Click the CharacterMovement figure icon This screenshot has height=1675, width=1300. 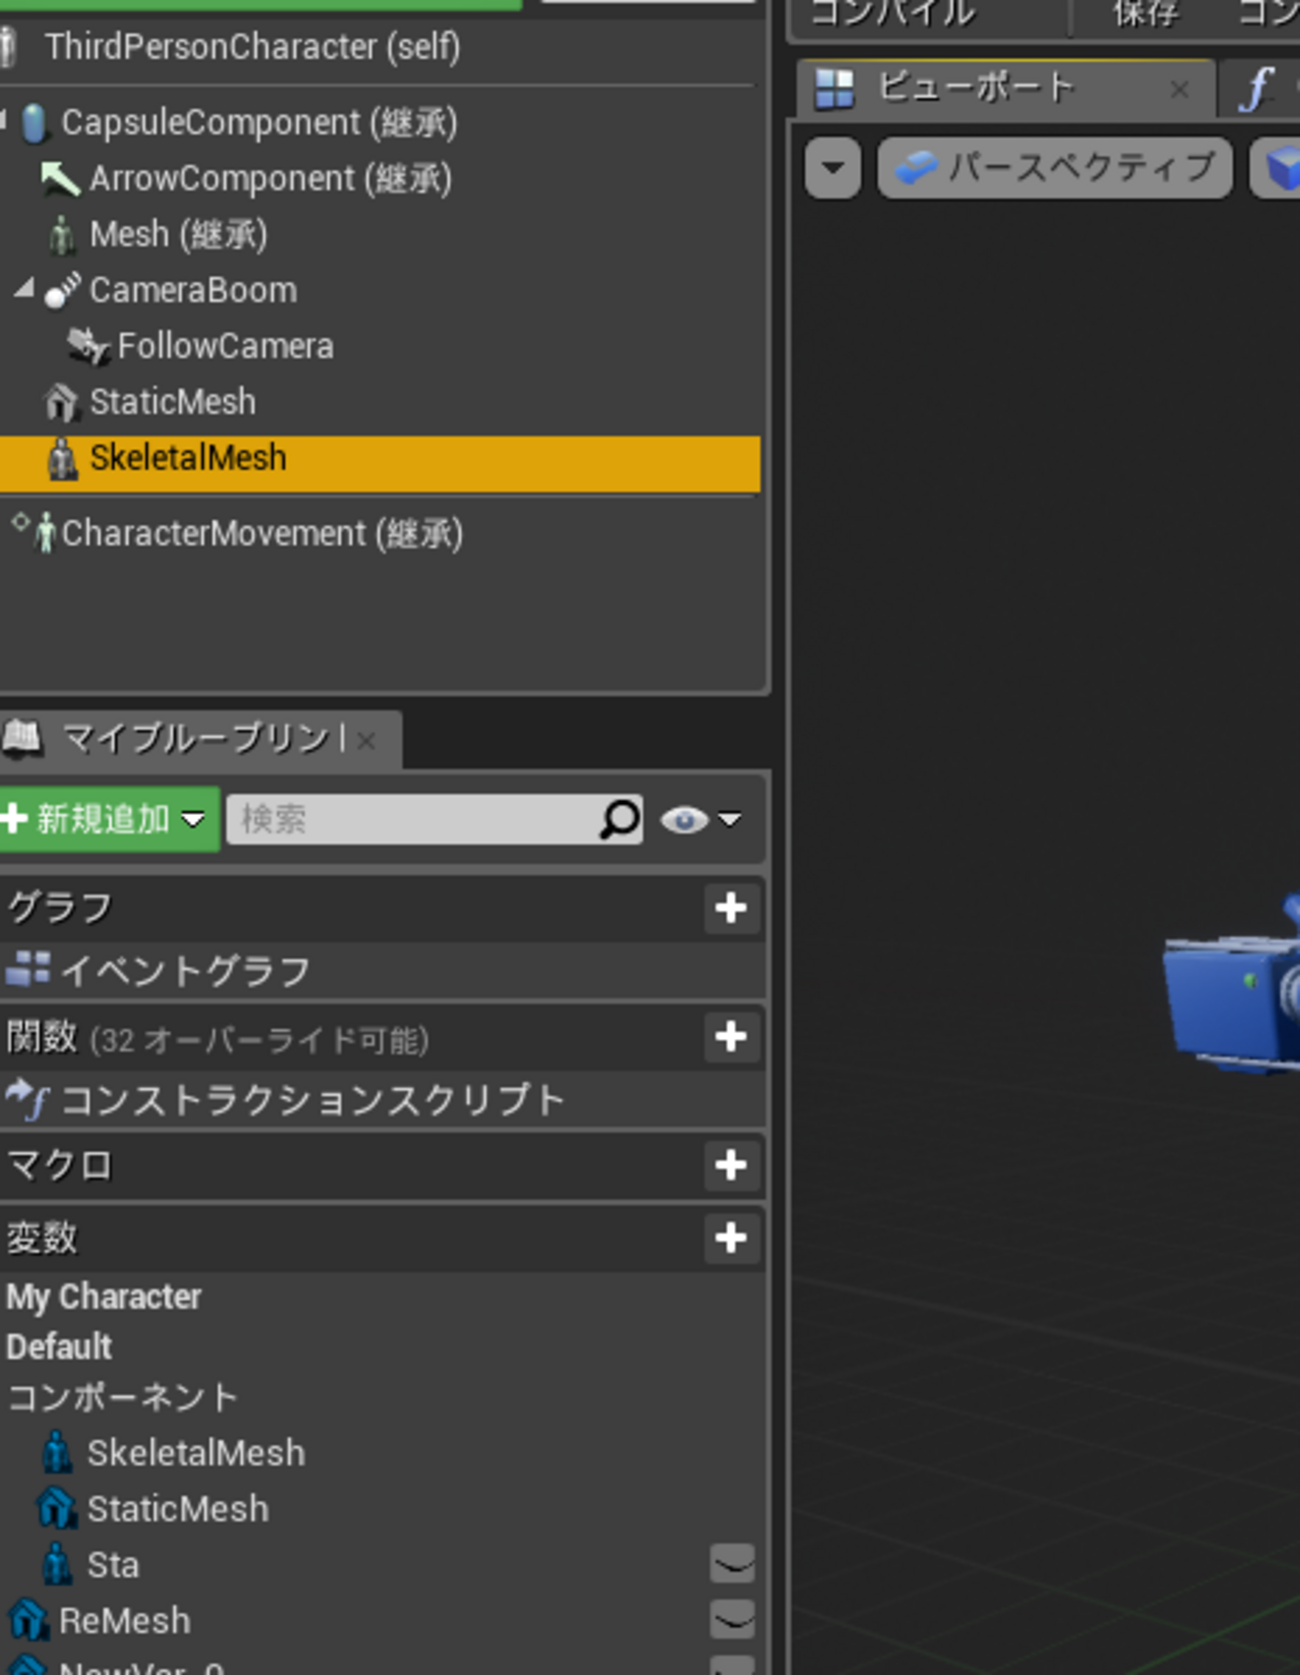click(45, 533)
